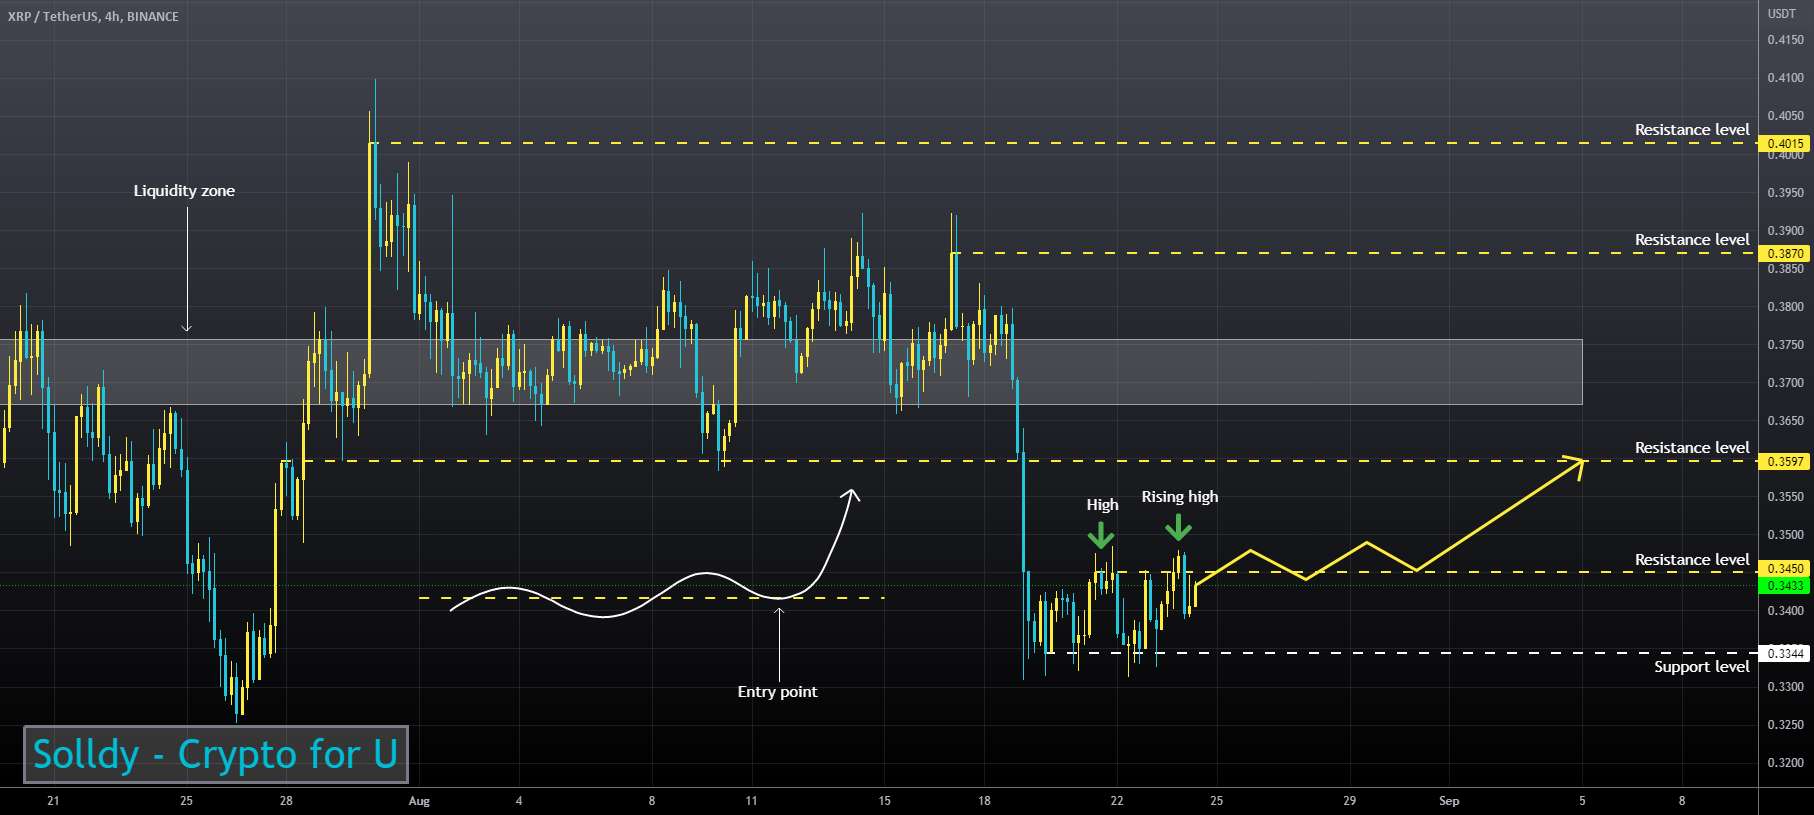Image resolution: width=1814 pixels, height=815 pixels.
Task: Click the 0.3200 price axis label
Action: point(1785,763)
